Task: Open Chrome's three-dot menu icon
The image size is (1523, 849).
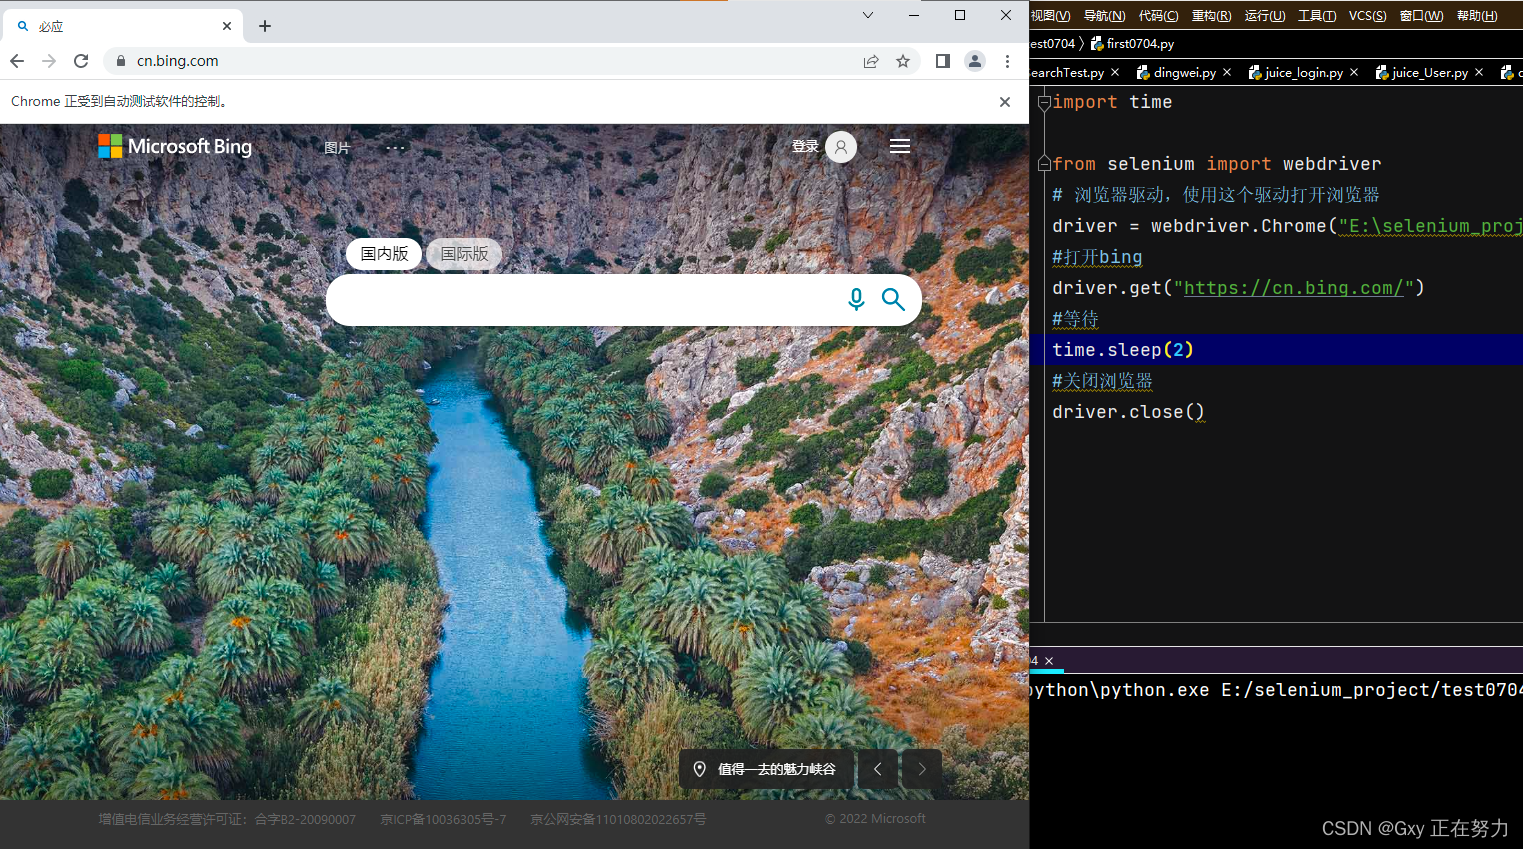Action: [x=1007, y=60]
